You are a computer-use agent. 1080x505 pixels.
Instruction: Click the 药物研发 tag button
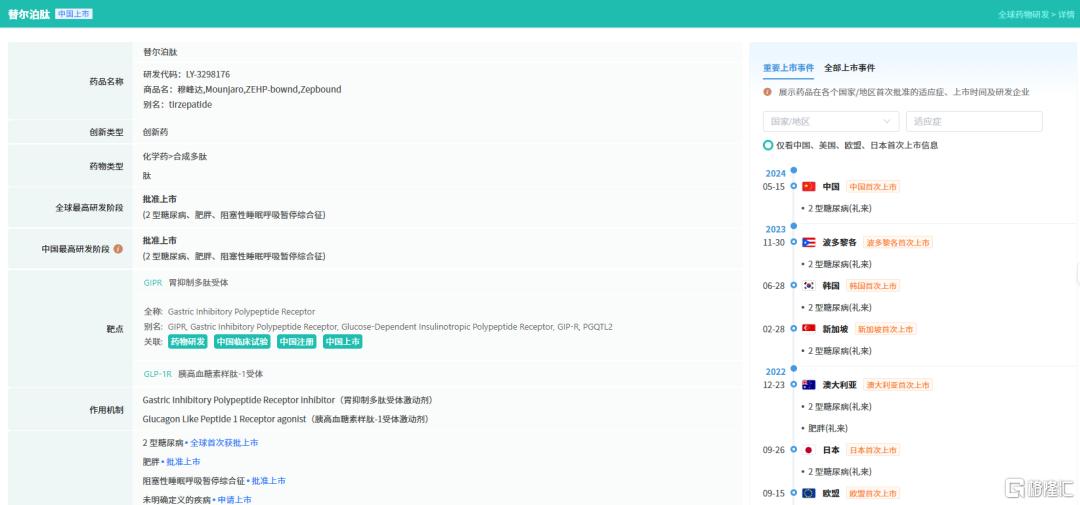point(188,342)
